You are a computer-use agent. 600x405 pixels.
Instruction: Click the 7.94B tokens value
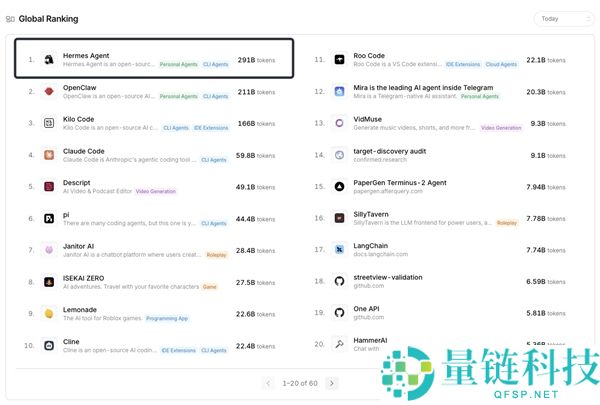pos(546,187)
